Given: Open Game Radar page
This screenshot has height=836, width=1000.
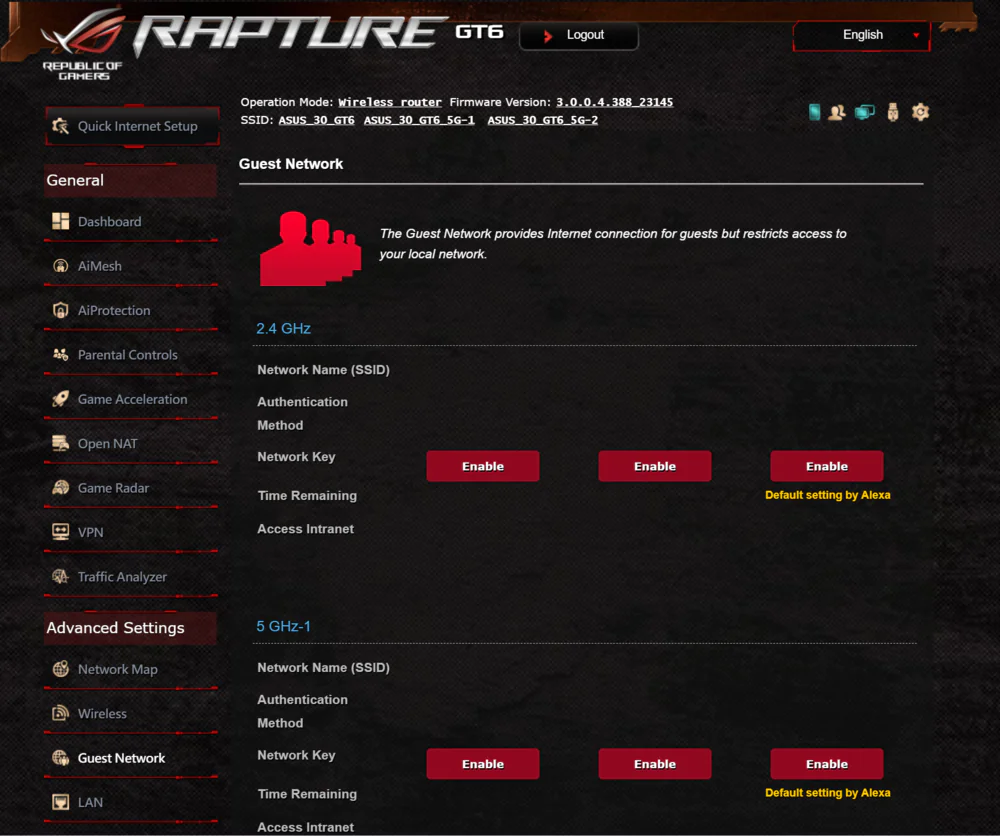Looking at the screenshot, I should pyautogui.click(x=131, y=488).
